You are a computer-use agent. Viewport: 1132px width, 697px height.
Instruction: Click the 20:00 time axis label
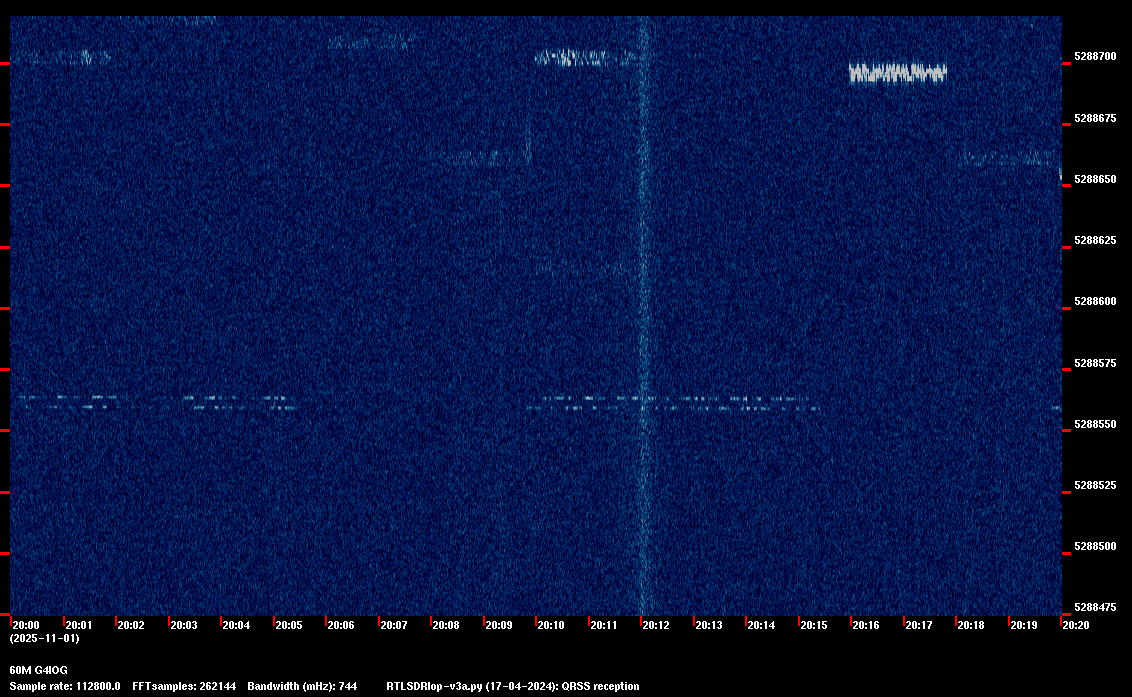26,625
